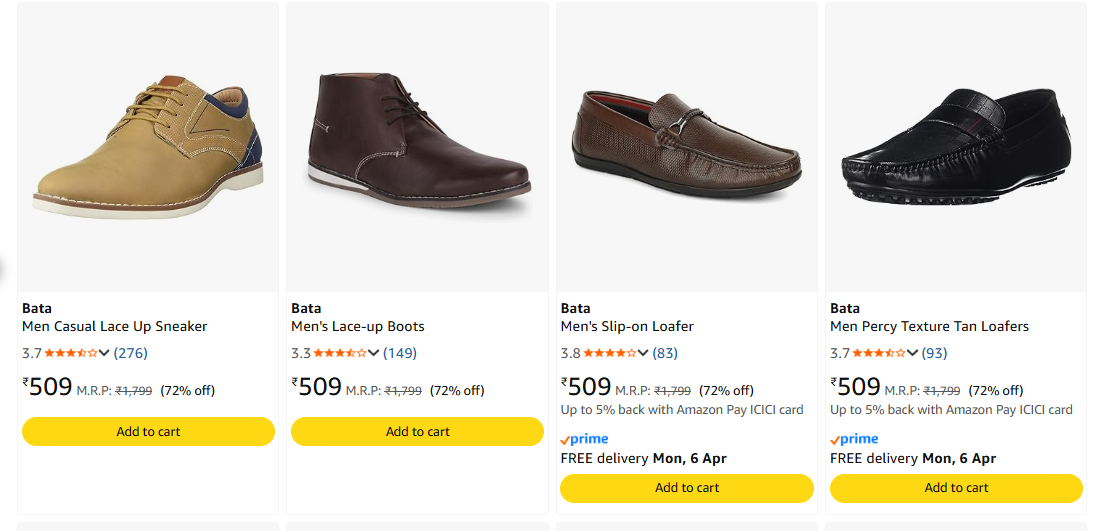Expand rating chevron for Men's Slip-on Loafer

[x=643, y=353]
